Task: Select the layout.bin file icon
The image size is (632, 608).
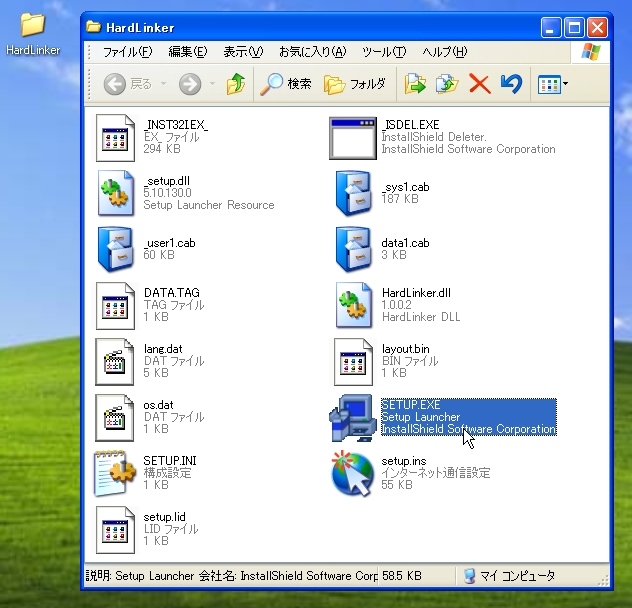Action: (x=353, y=362)
